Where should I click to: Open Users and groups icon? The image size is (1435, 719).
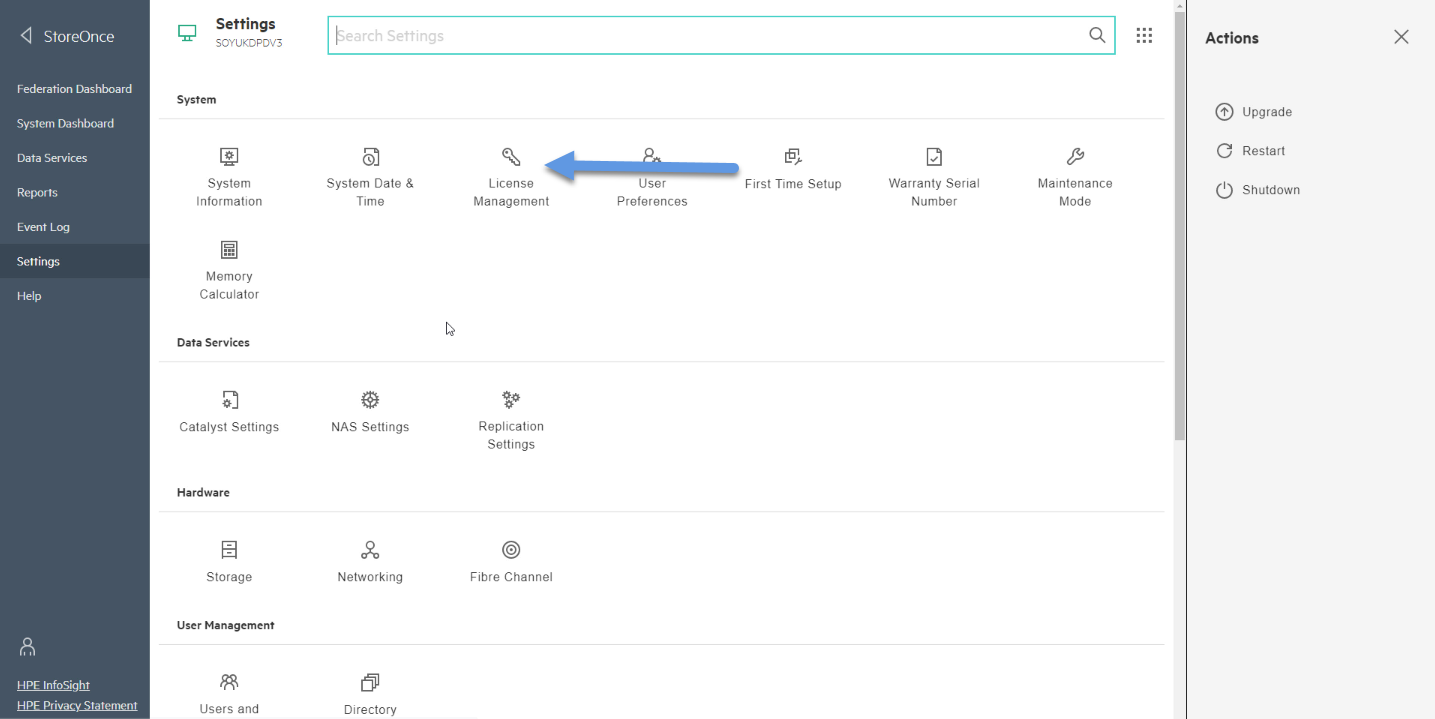pyautogui.click(x=229, y=682)
